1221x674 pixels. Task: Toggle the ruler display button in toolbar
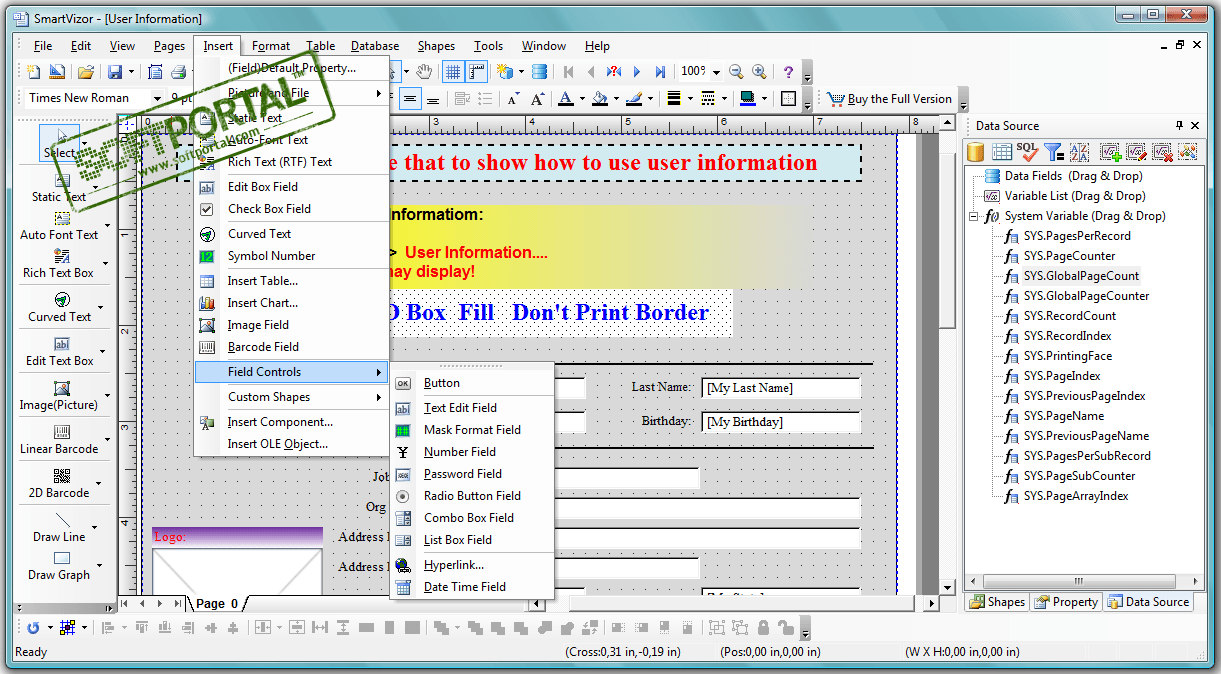(x=477, y=71)
